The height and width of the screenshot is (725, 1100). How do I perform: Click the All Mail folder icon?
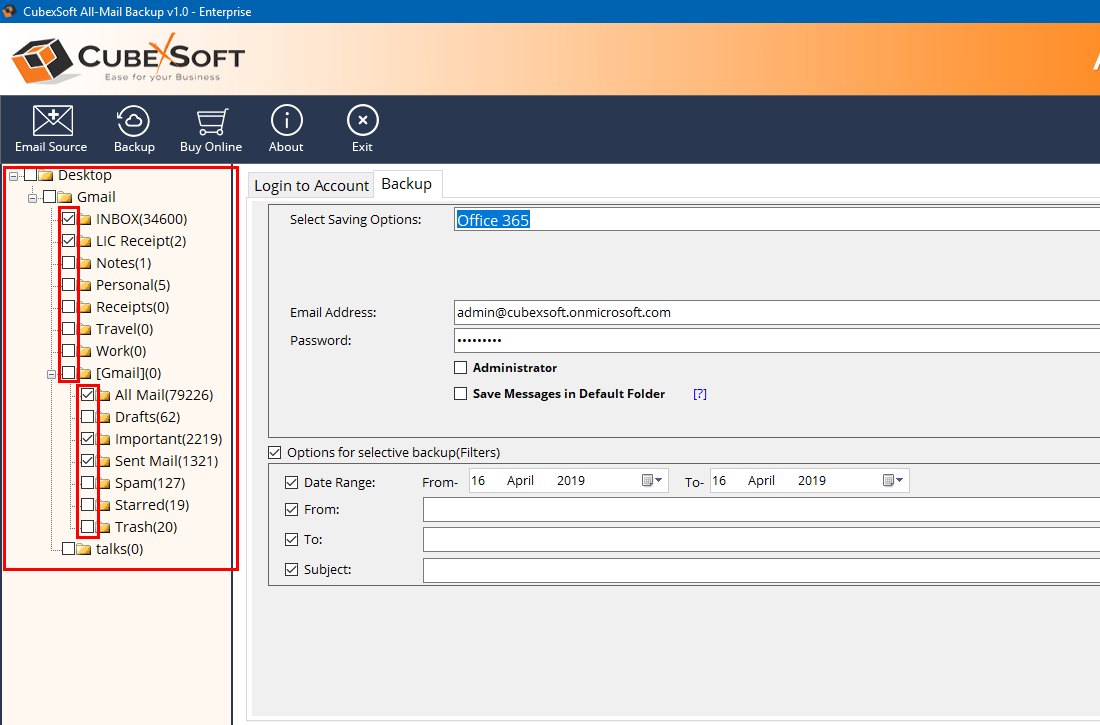click(104, 395)
